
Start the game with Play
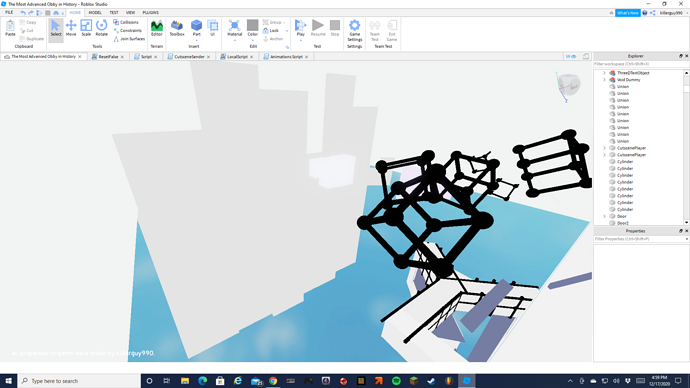click(x=301, y=27)
